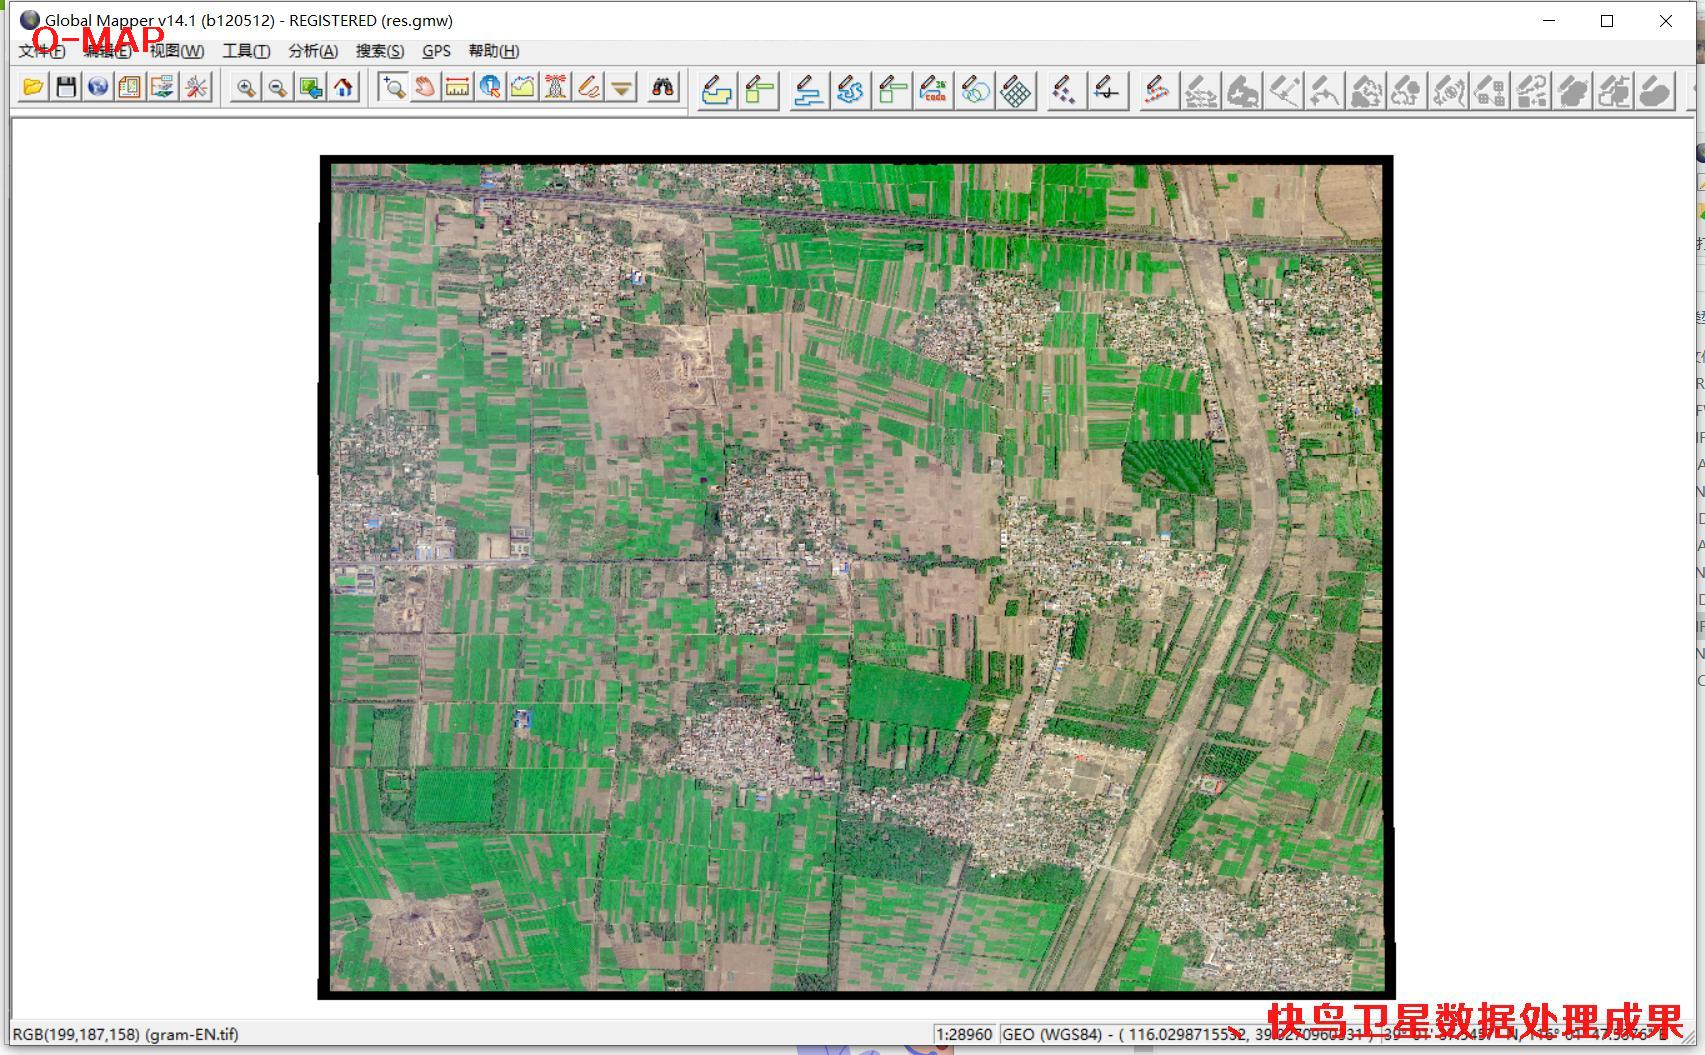Click the satellite image in map view

pyautogui.click(x=856, y=577)
